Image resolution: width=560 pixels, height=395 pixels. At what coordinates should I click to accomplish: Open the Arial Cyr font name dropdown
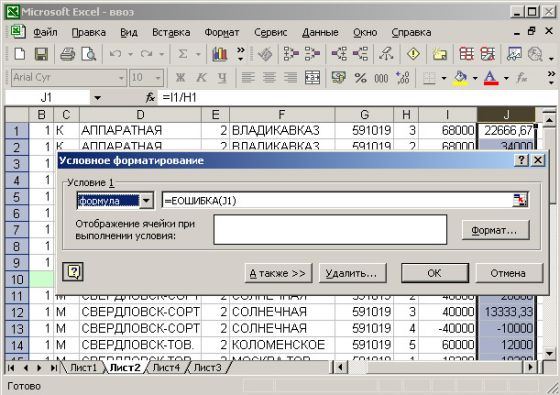[121, 78]
